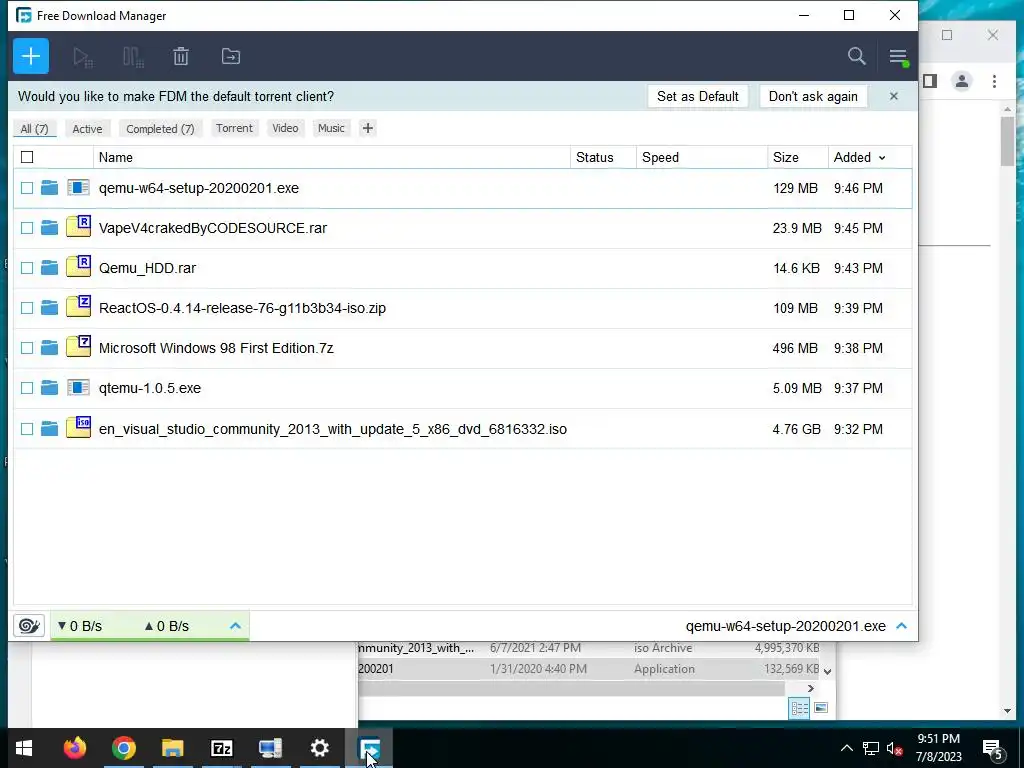Click the muted volume tray icon
The height and width of the screenshot is (768, 1024).
pyautogui.click(x=894, y=748)
